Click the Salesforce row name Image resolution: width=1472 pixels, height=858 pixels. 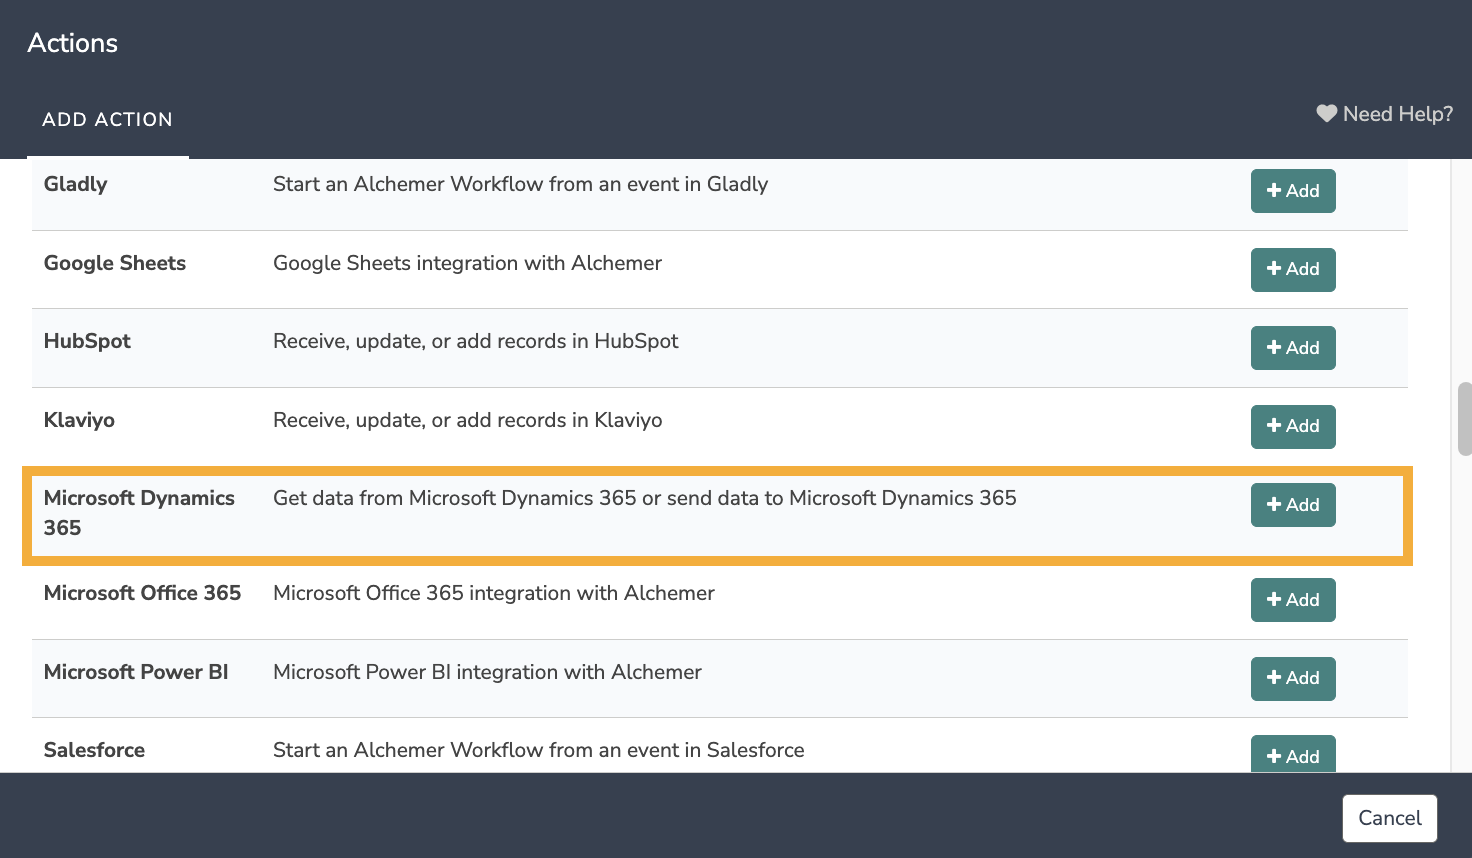click(x=94, y=750)
